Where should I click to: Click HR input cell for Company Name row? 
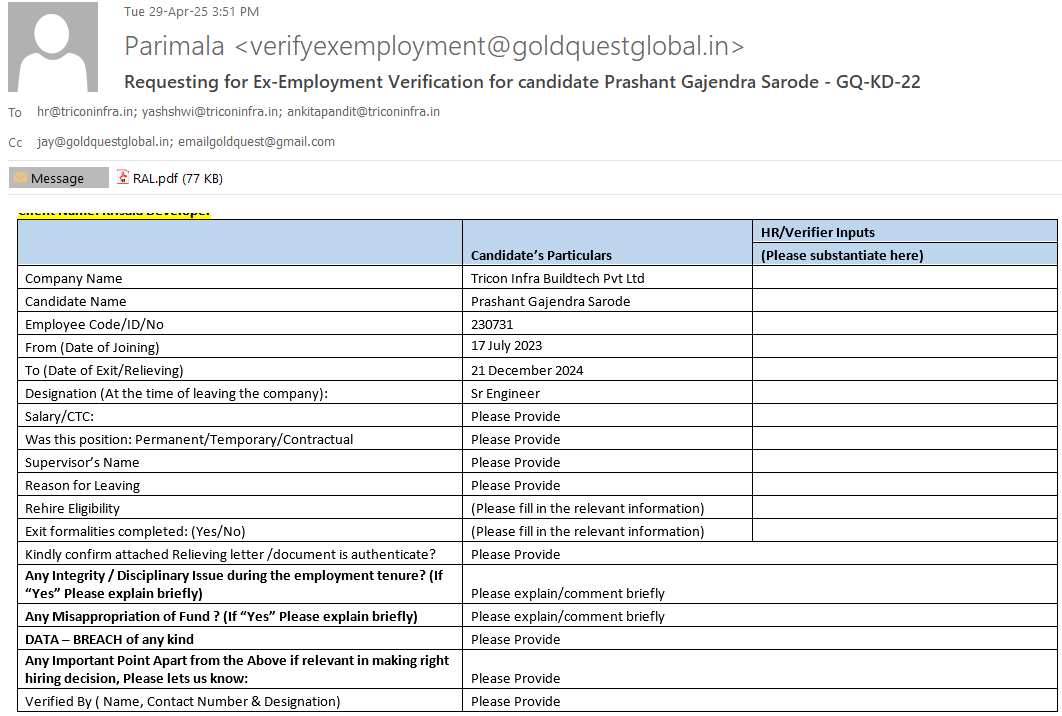point(904,278)
